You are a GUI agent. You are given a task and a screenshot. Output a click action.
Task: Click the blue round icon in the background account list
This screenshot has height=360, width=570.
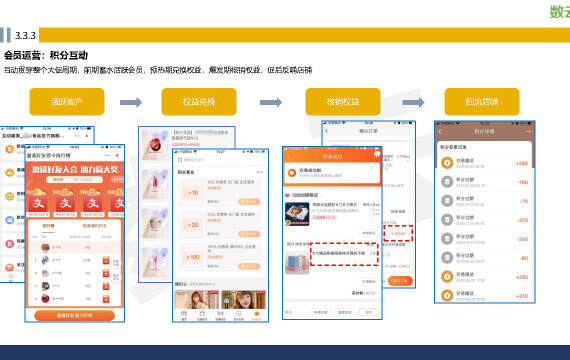[10, 220]
